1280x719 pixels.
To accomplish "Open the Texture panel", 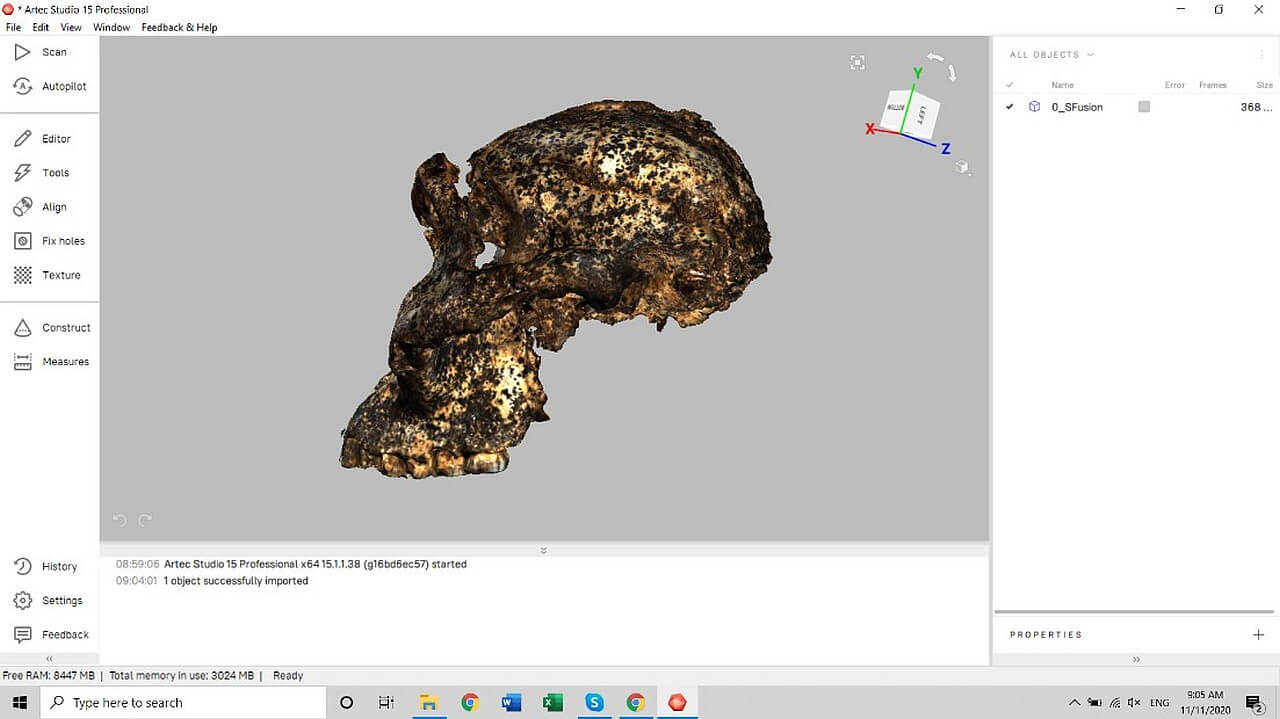I will click(48, 275).
